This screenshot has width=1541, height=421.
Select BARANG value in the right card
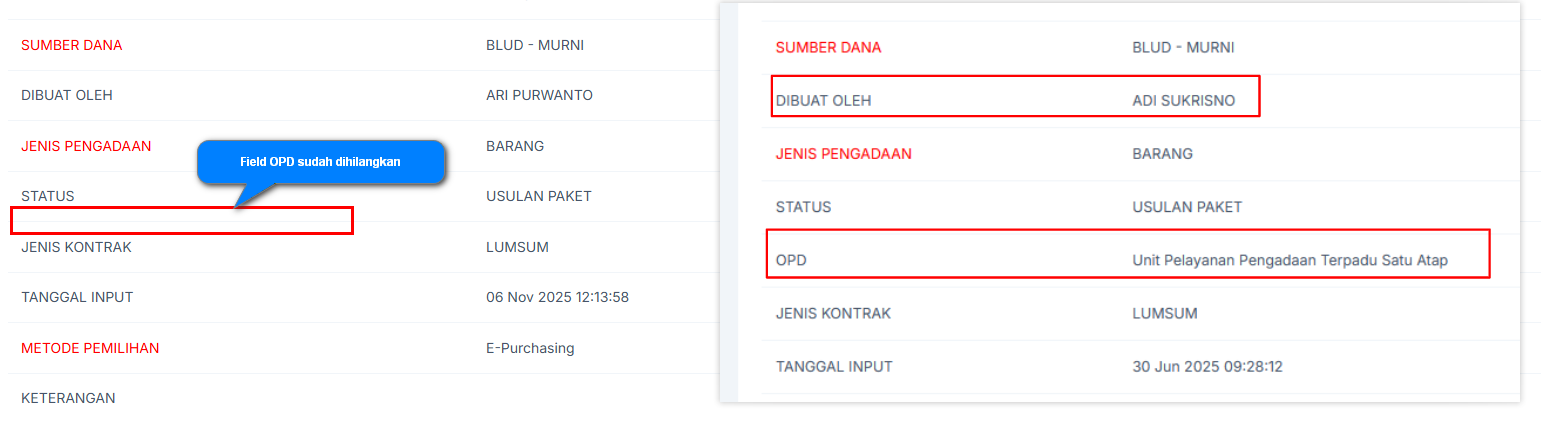[x=1162, y=154]
